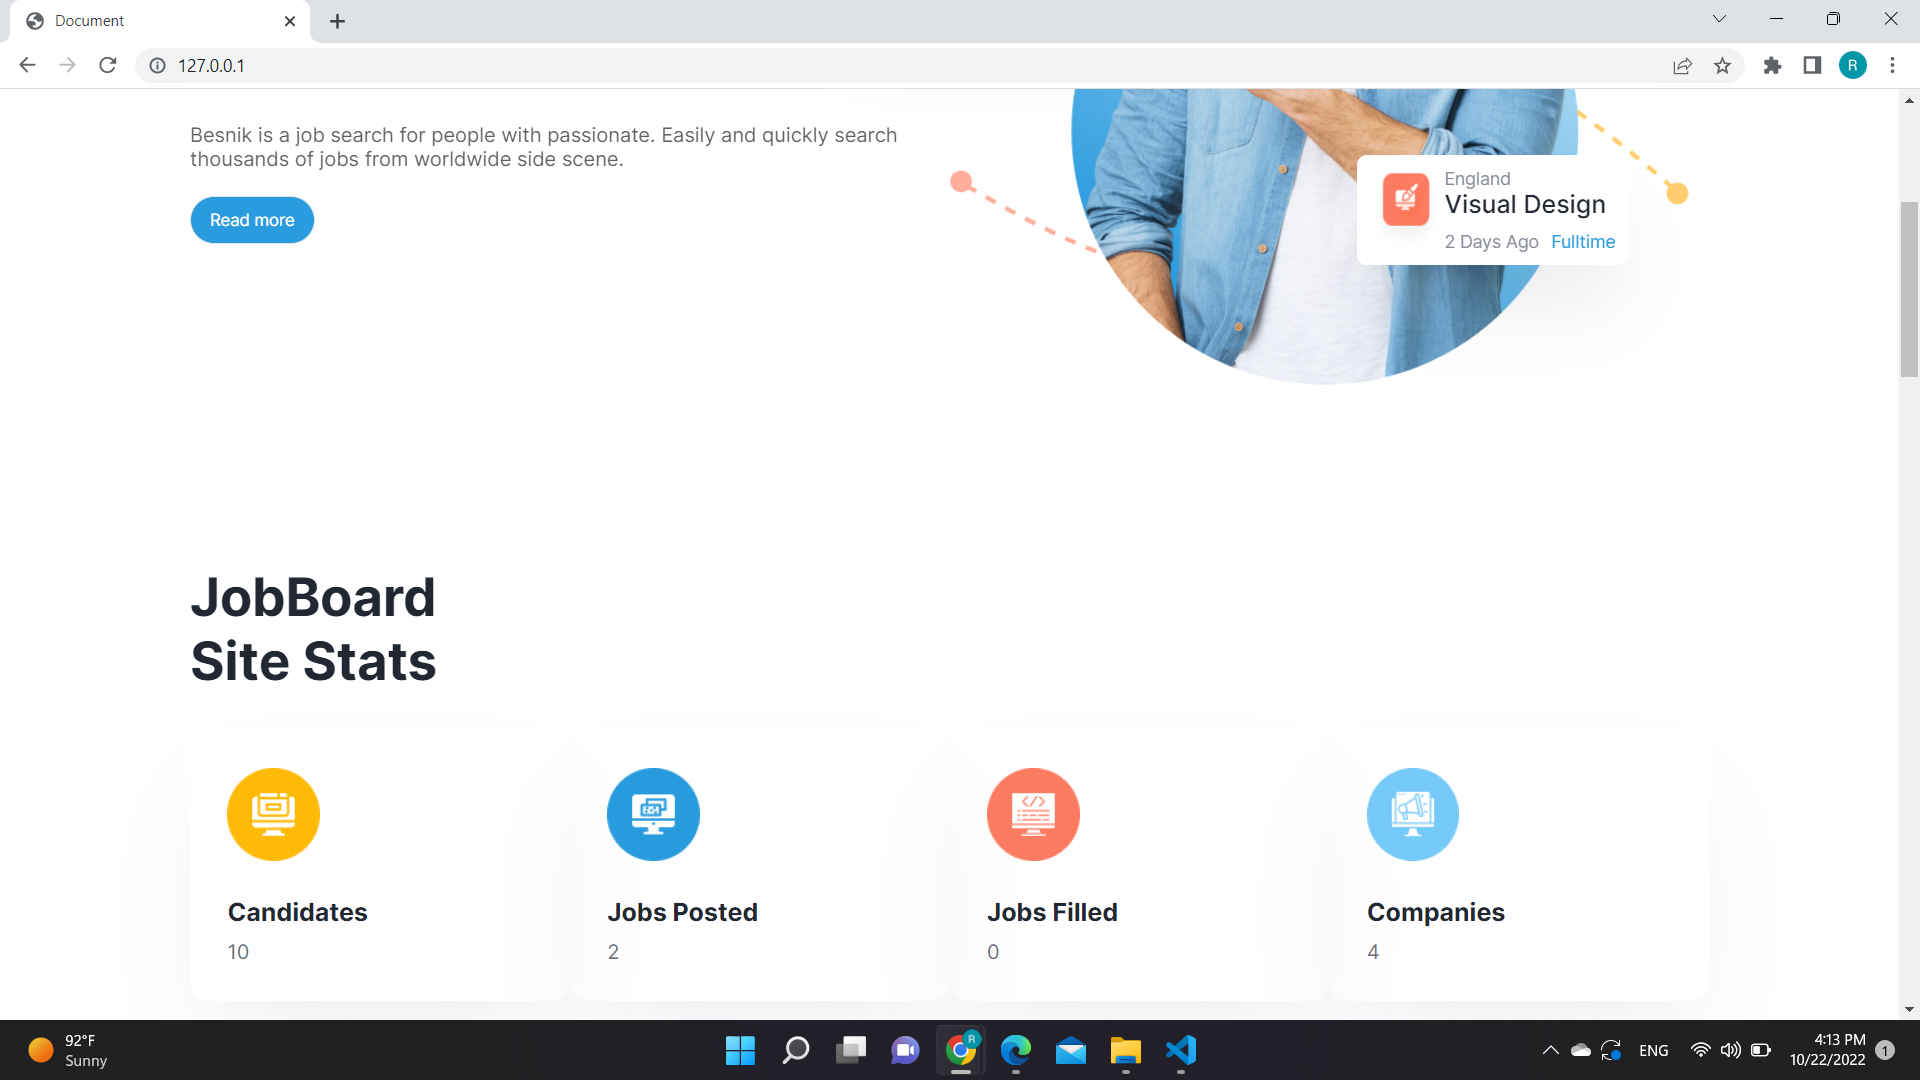
Task: Open the tab search chevron
Action: click(x=1719, y=18)
